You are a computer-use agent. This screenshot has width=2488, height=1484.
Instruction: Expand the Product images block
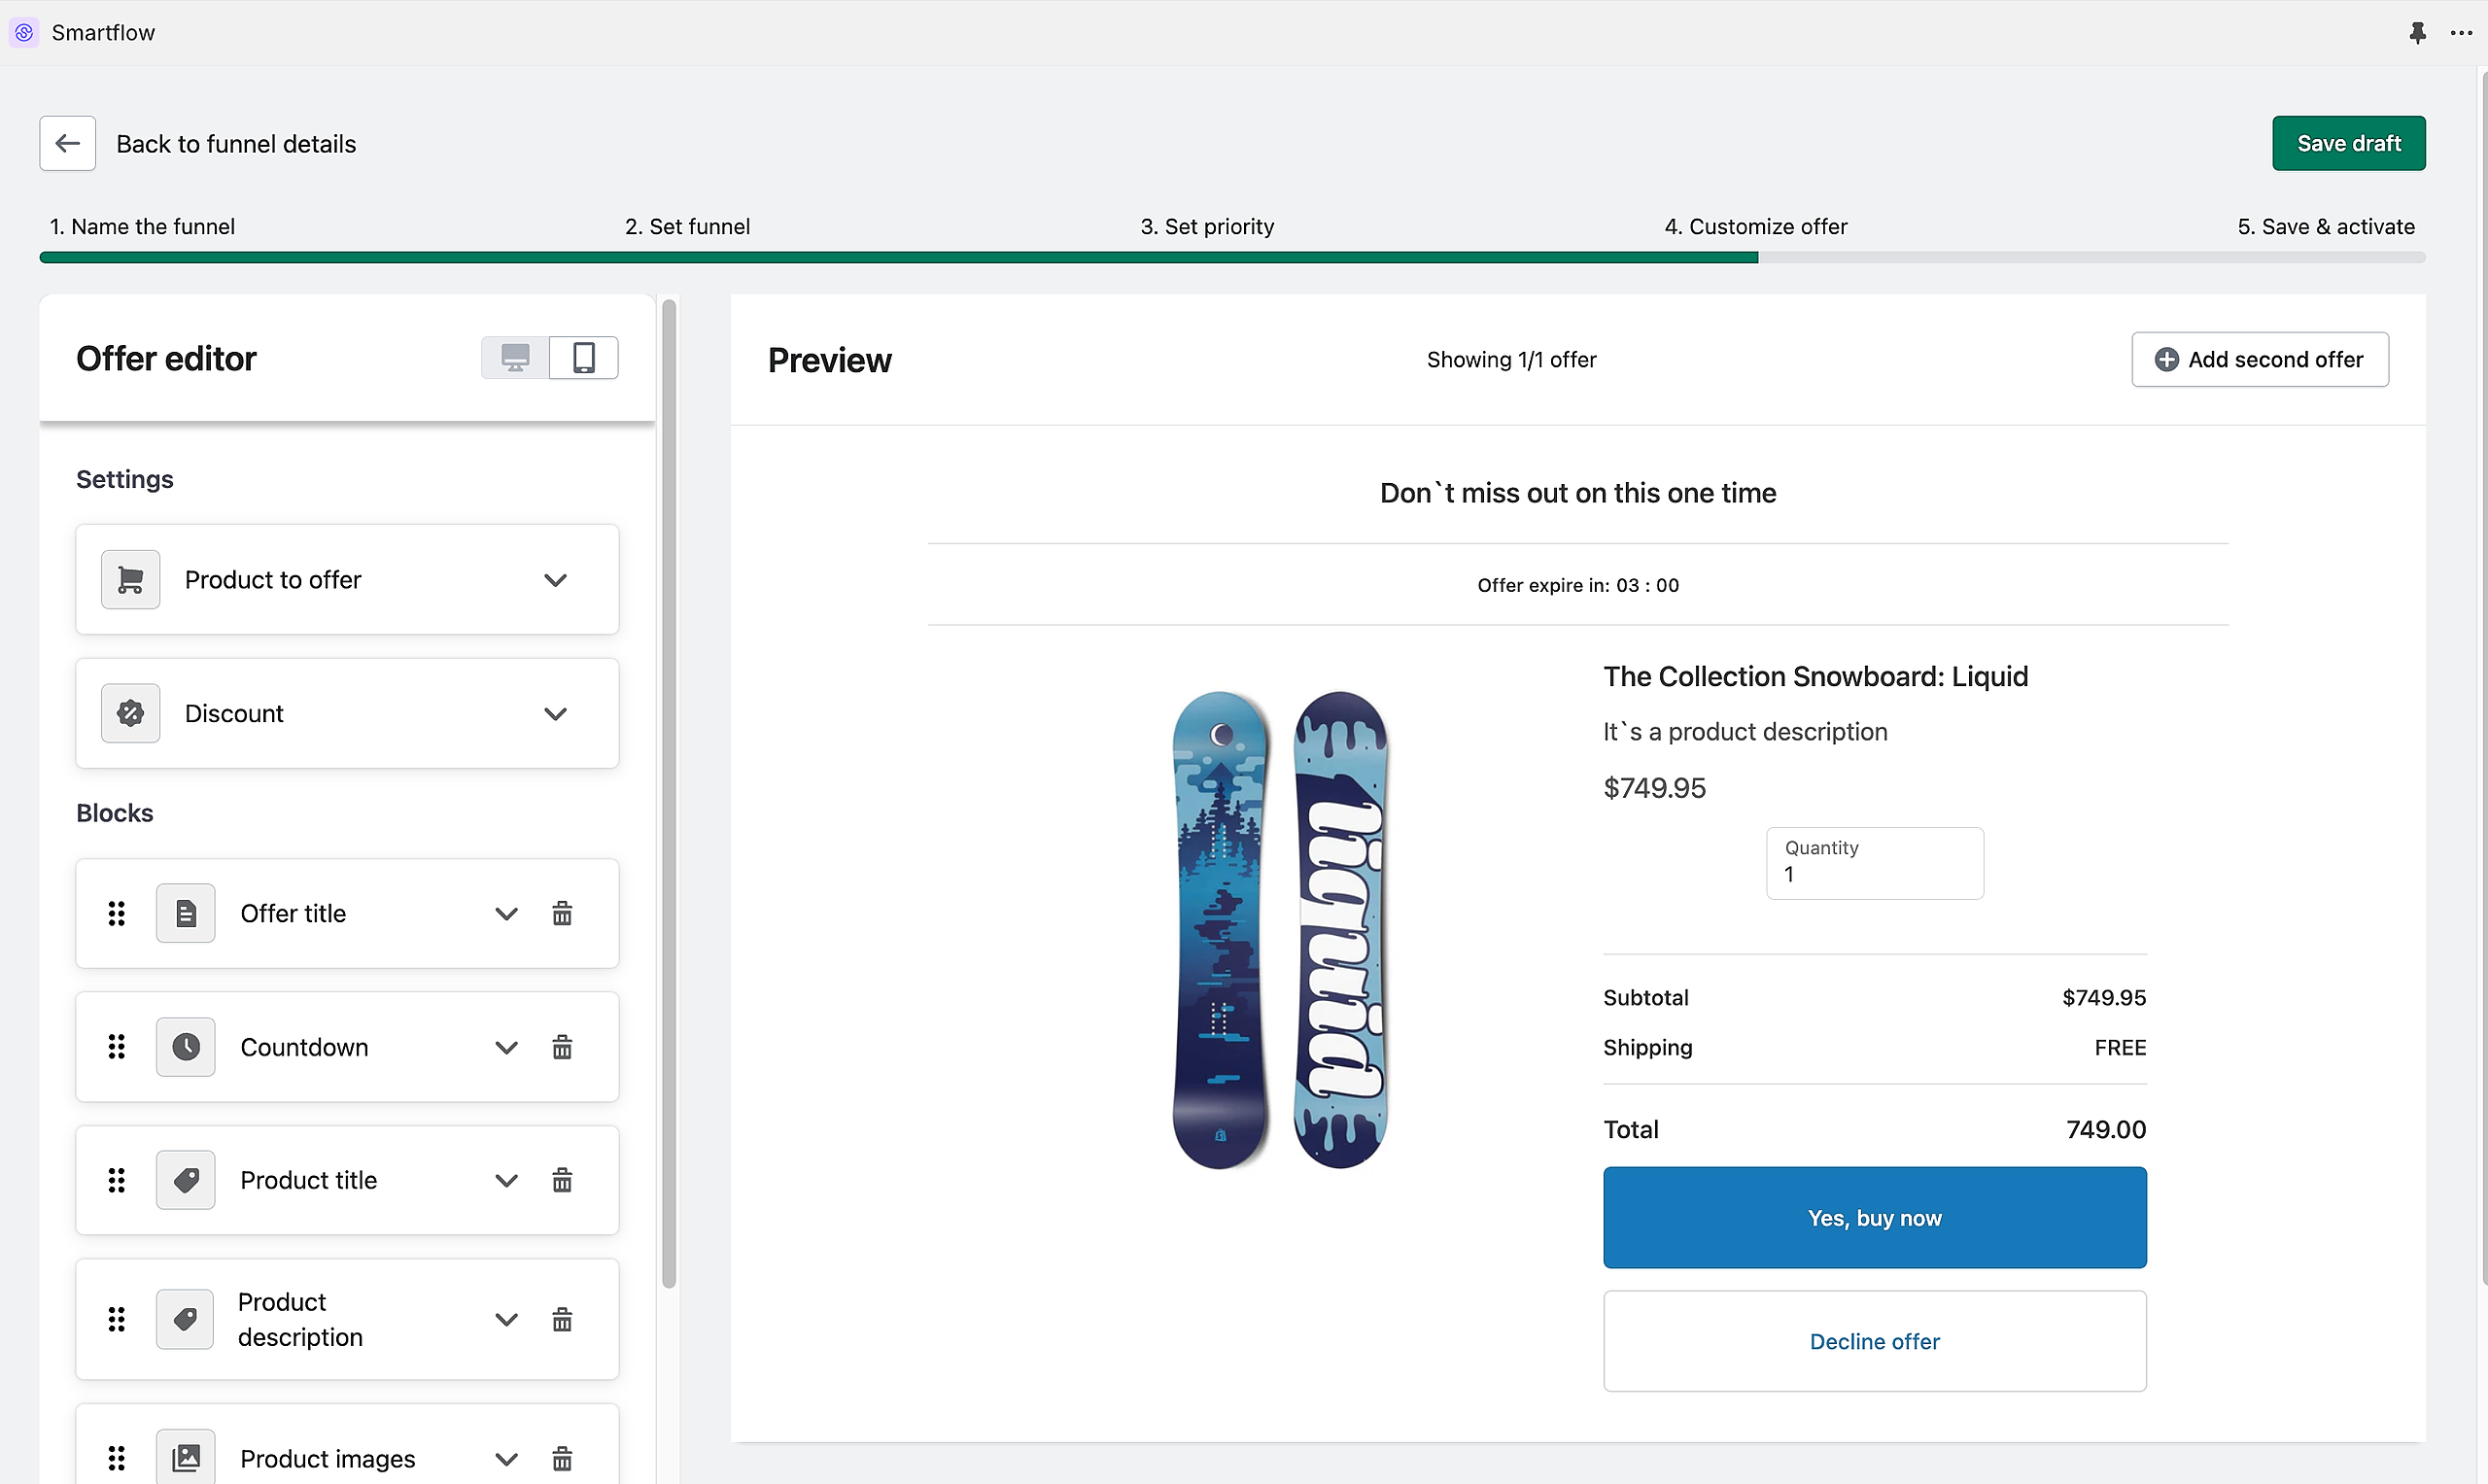[x=506, y=1458]
